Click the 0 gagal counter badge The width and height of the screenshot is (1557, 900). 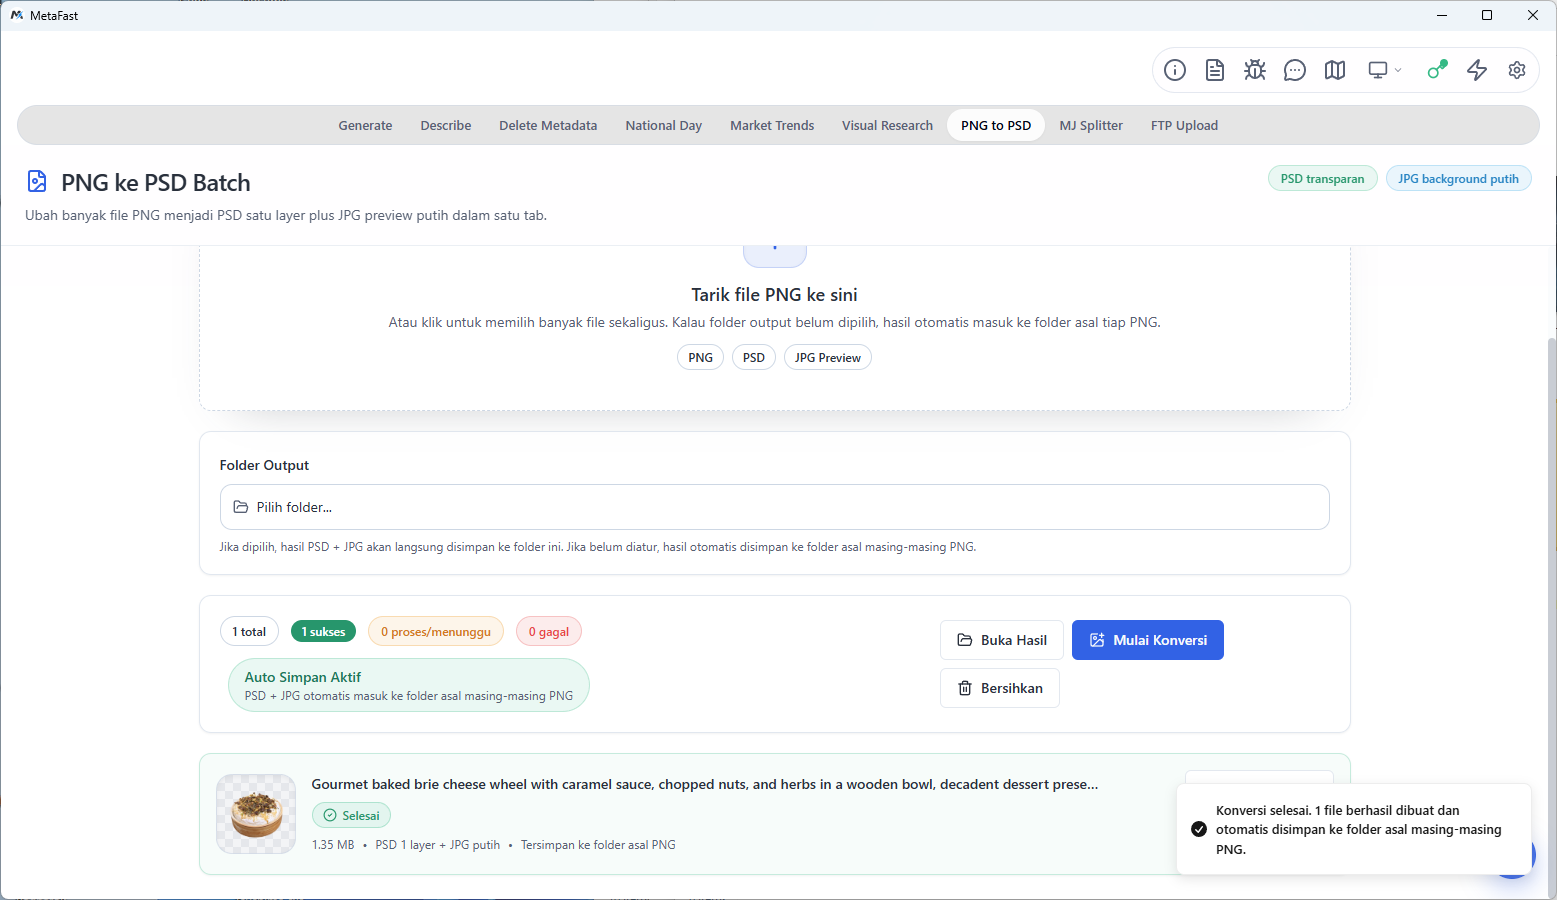point(549,631)
